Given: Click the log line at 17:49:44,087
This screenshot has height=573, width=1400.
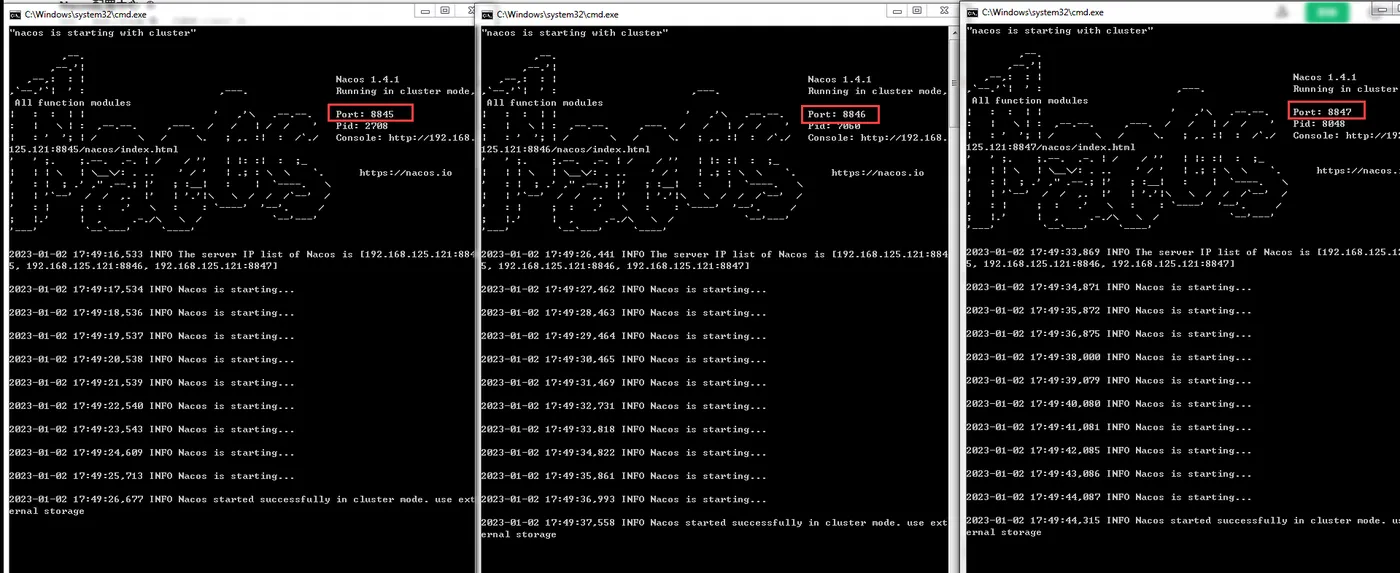Looking at the screenshot, I should point(1108,497).
